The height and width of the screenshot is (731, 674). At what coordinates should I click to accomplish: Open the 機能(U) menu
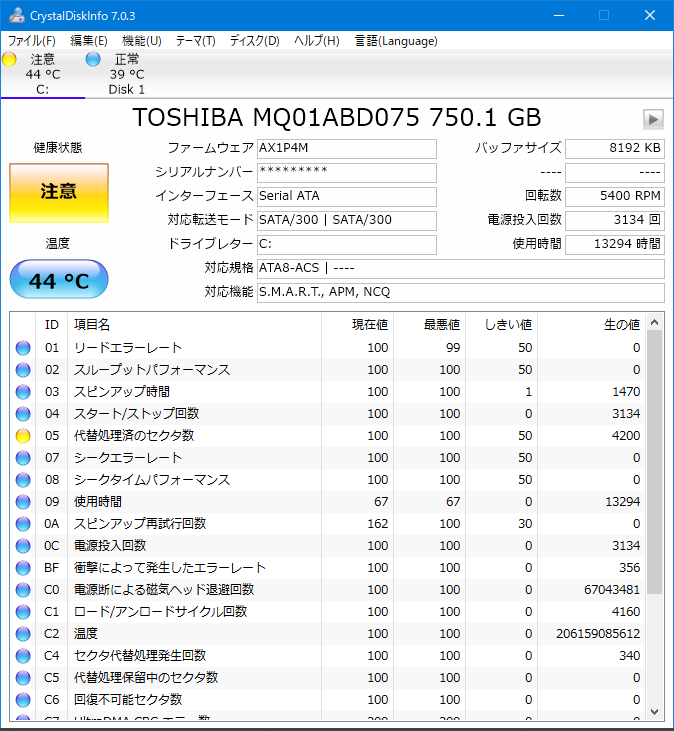(x=142, y=41)
